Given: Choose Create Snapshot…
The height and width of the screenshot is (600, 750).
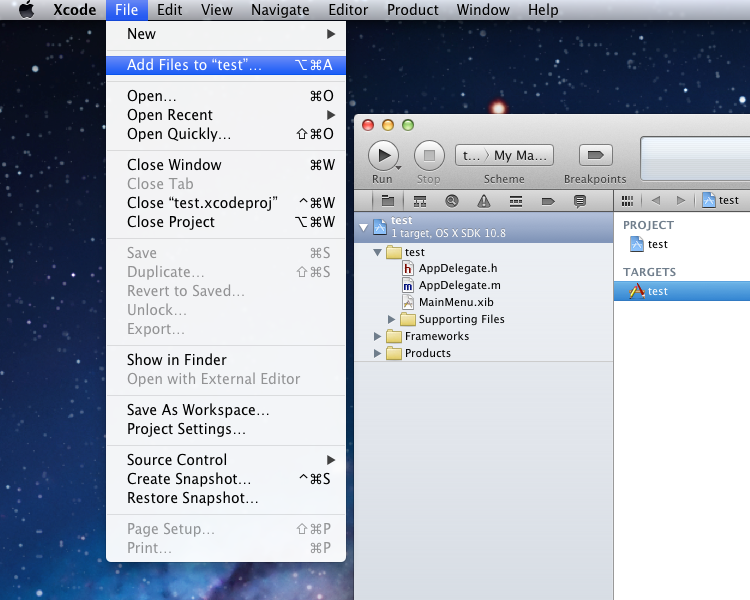Looking at the screenshot, I should (x=226, y=479).
